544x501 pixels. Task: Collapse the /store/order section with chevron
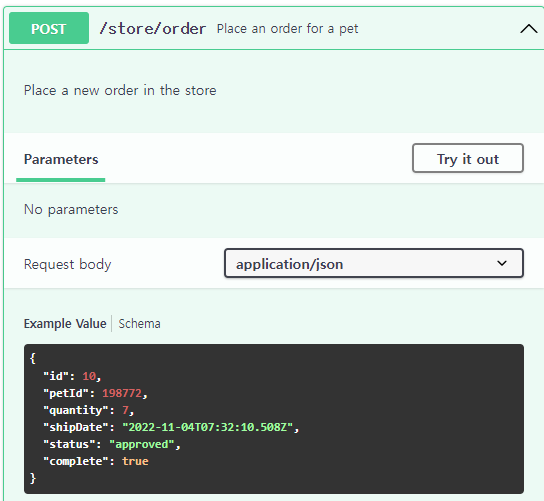(x=528, y=29)
